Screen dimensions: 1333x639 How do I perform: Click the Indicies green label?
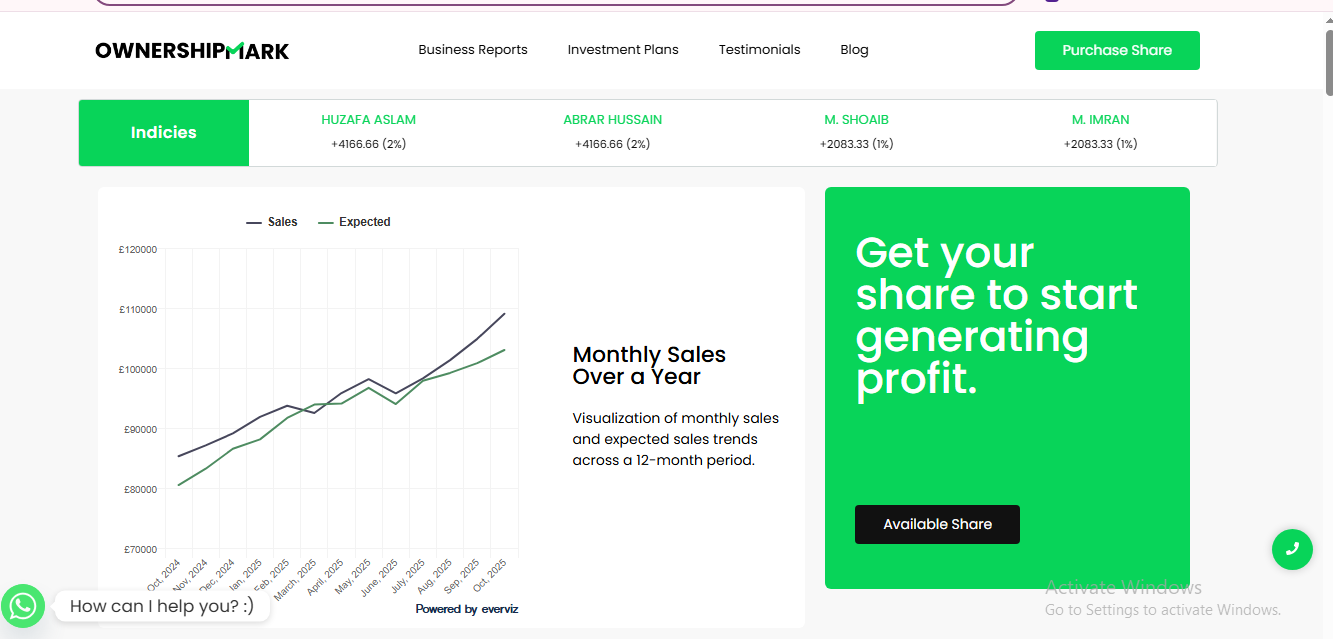164,133
